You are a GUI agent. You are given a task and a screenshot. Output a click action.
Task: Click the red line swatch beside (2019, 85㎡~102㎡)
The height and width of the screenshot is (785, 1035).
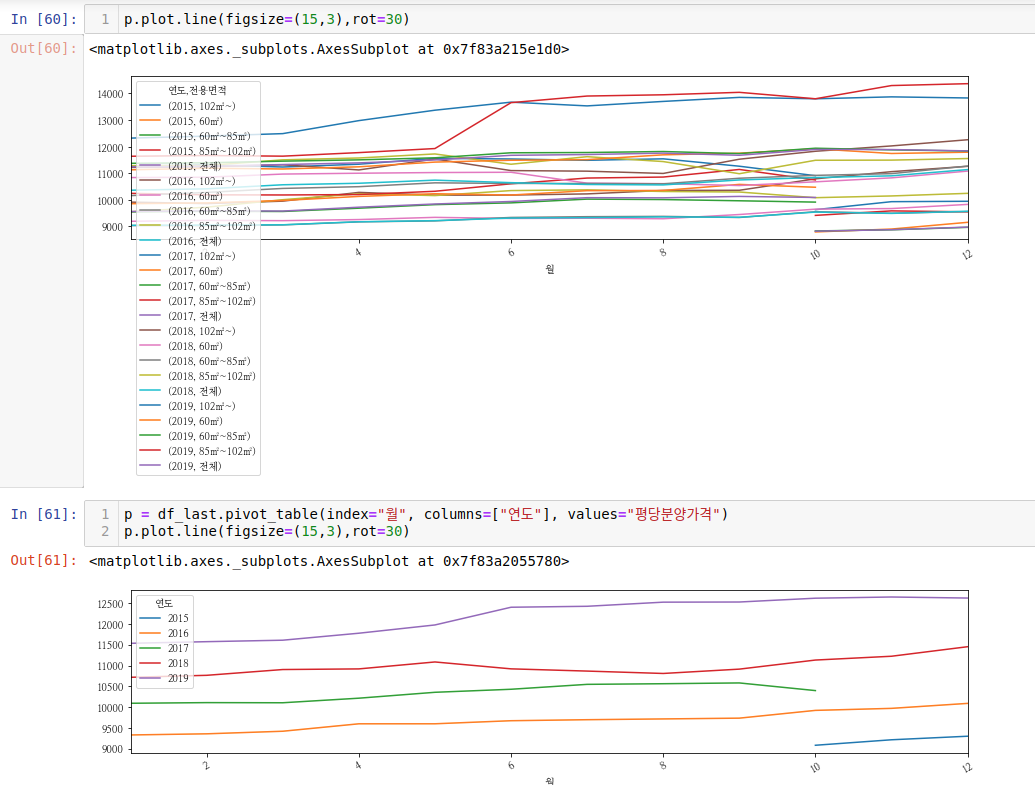click(x=150, y=451)
